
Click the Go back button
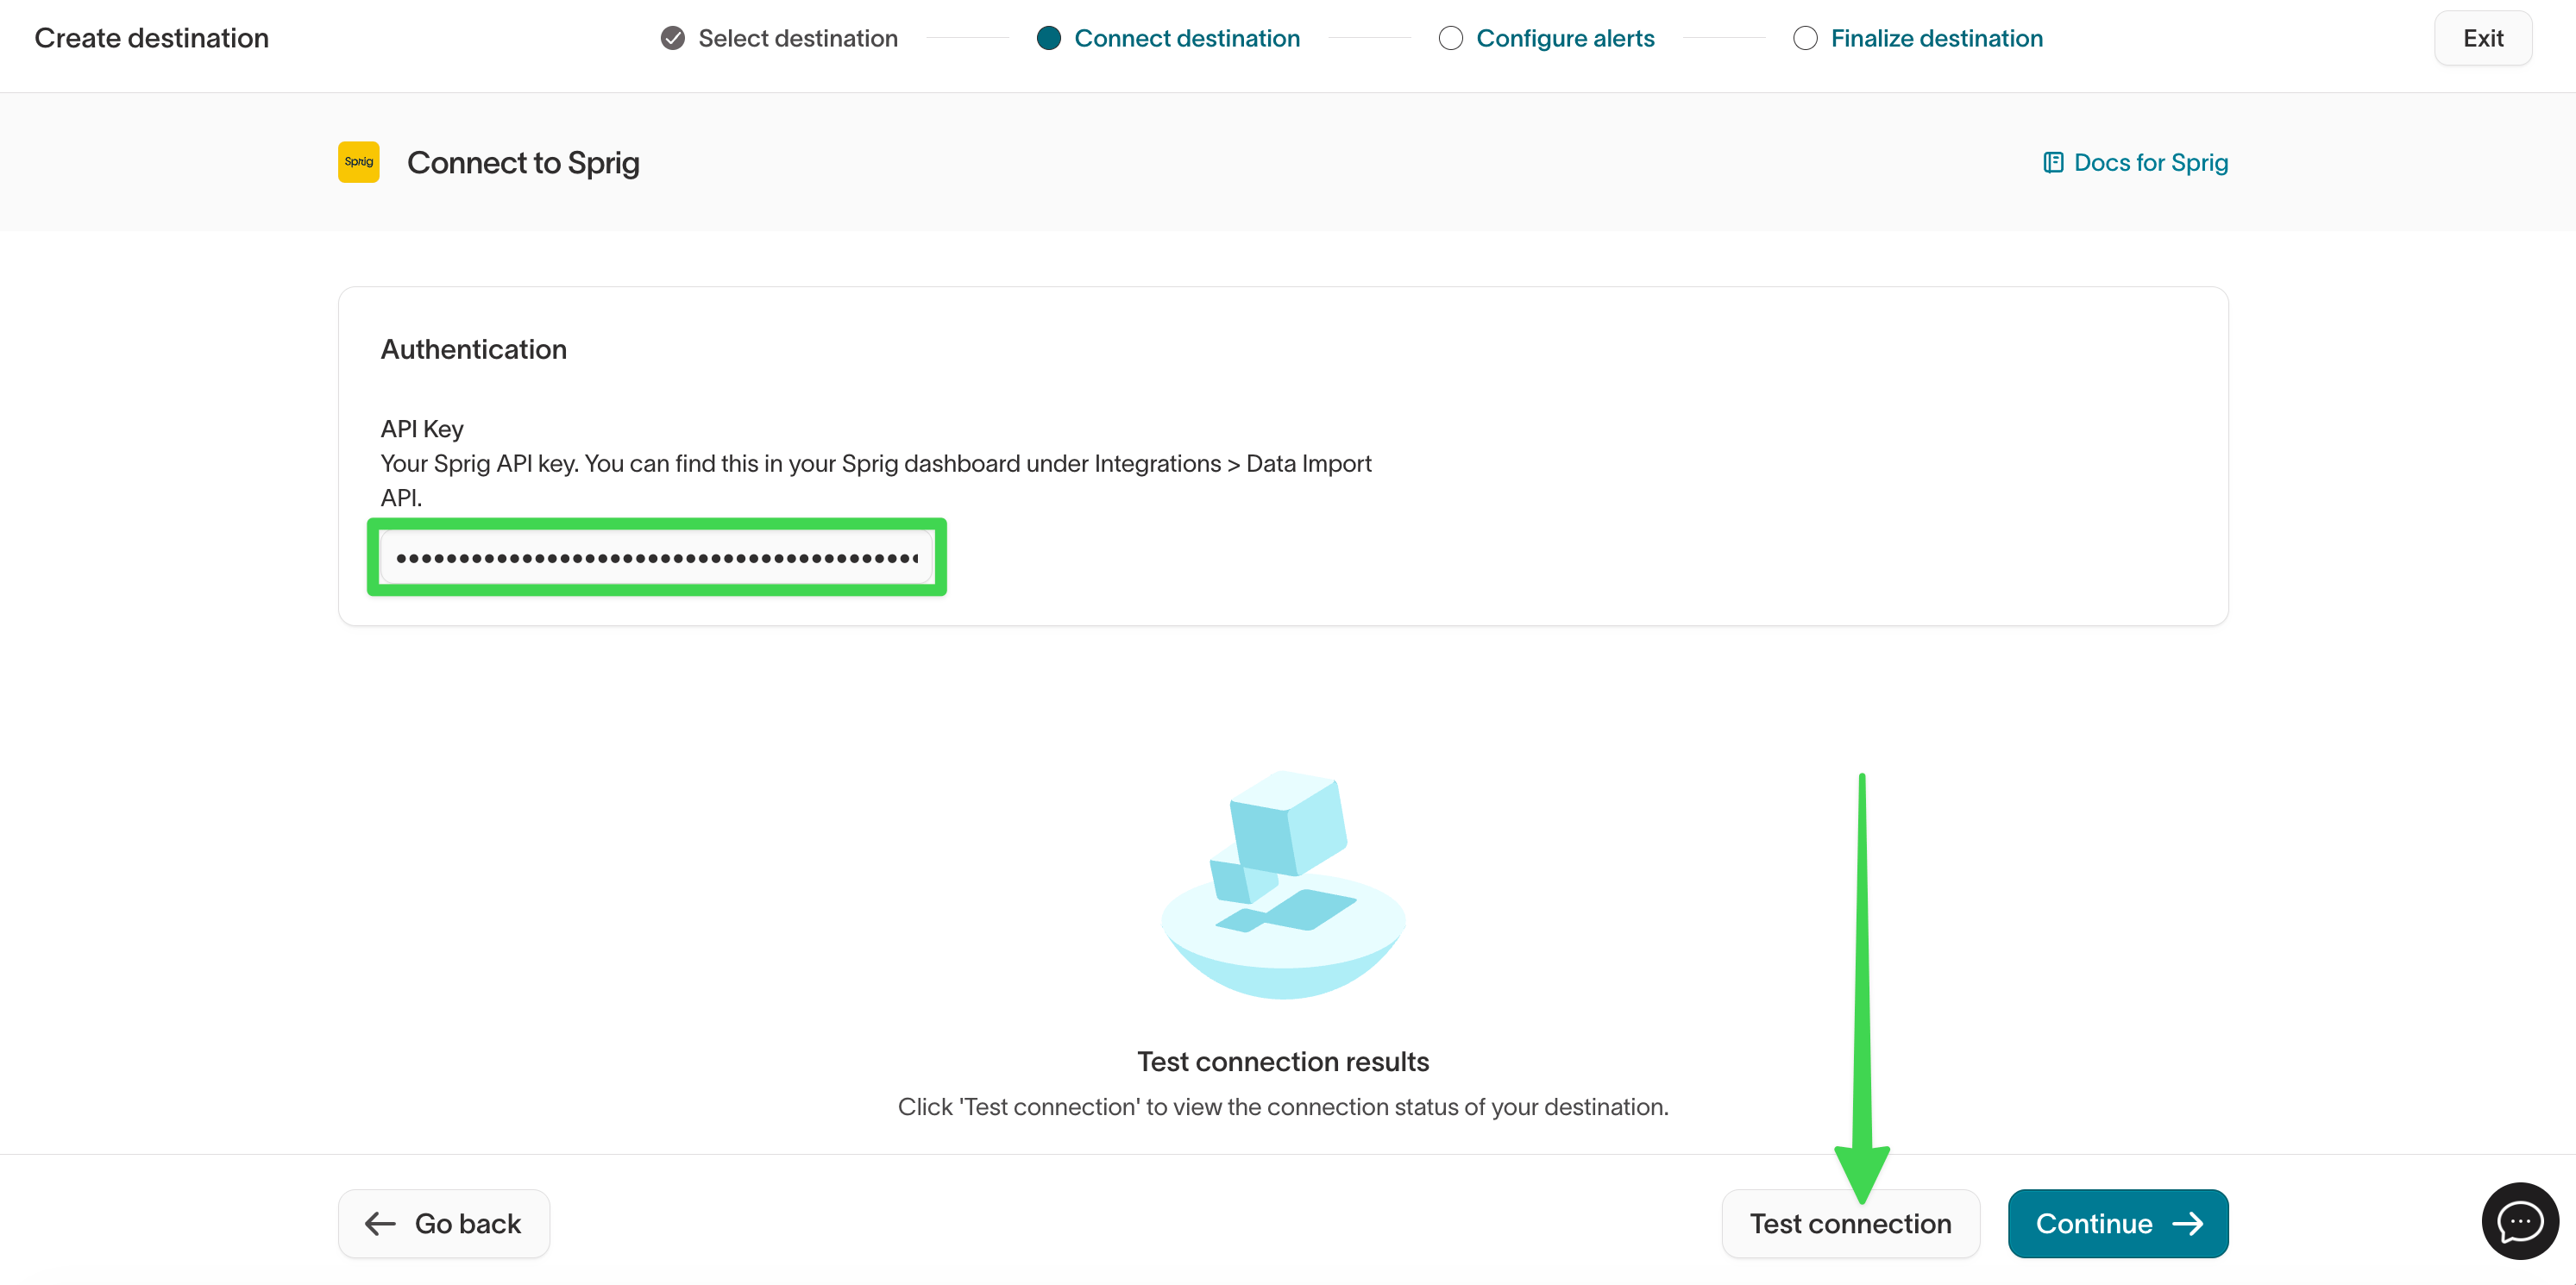(x=443, y=1223)
